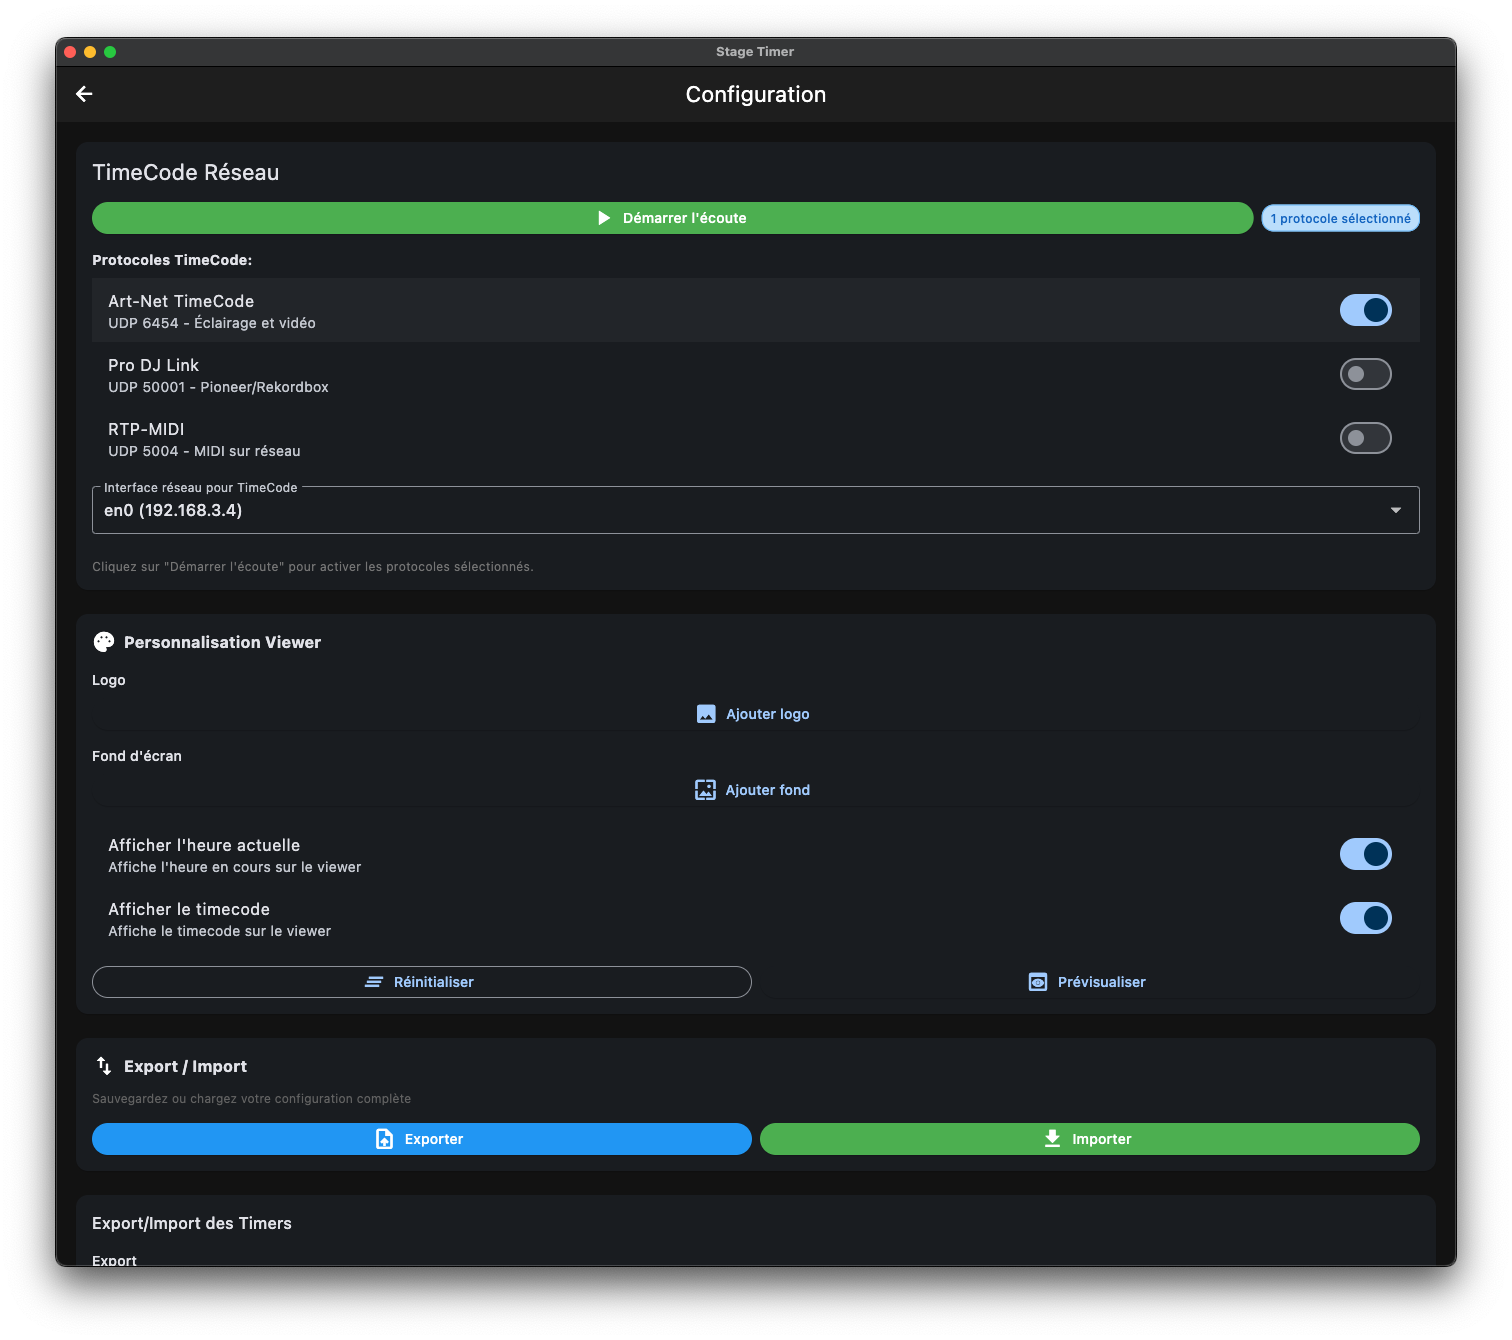
Task: Click the picture icon next to Ajouter fond
Action: pyautogui.click(x=705, y=789)
